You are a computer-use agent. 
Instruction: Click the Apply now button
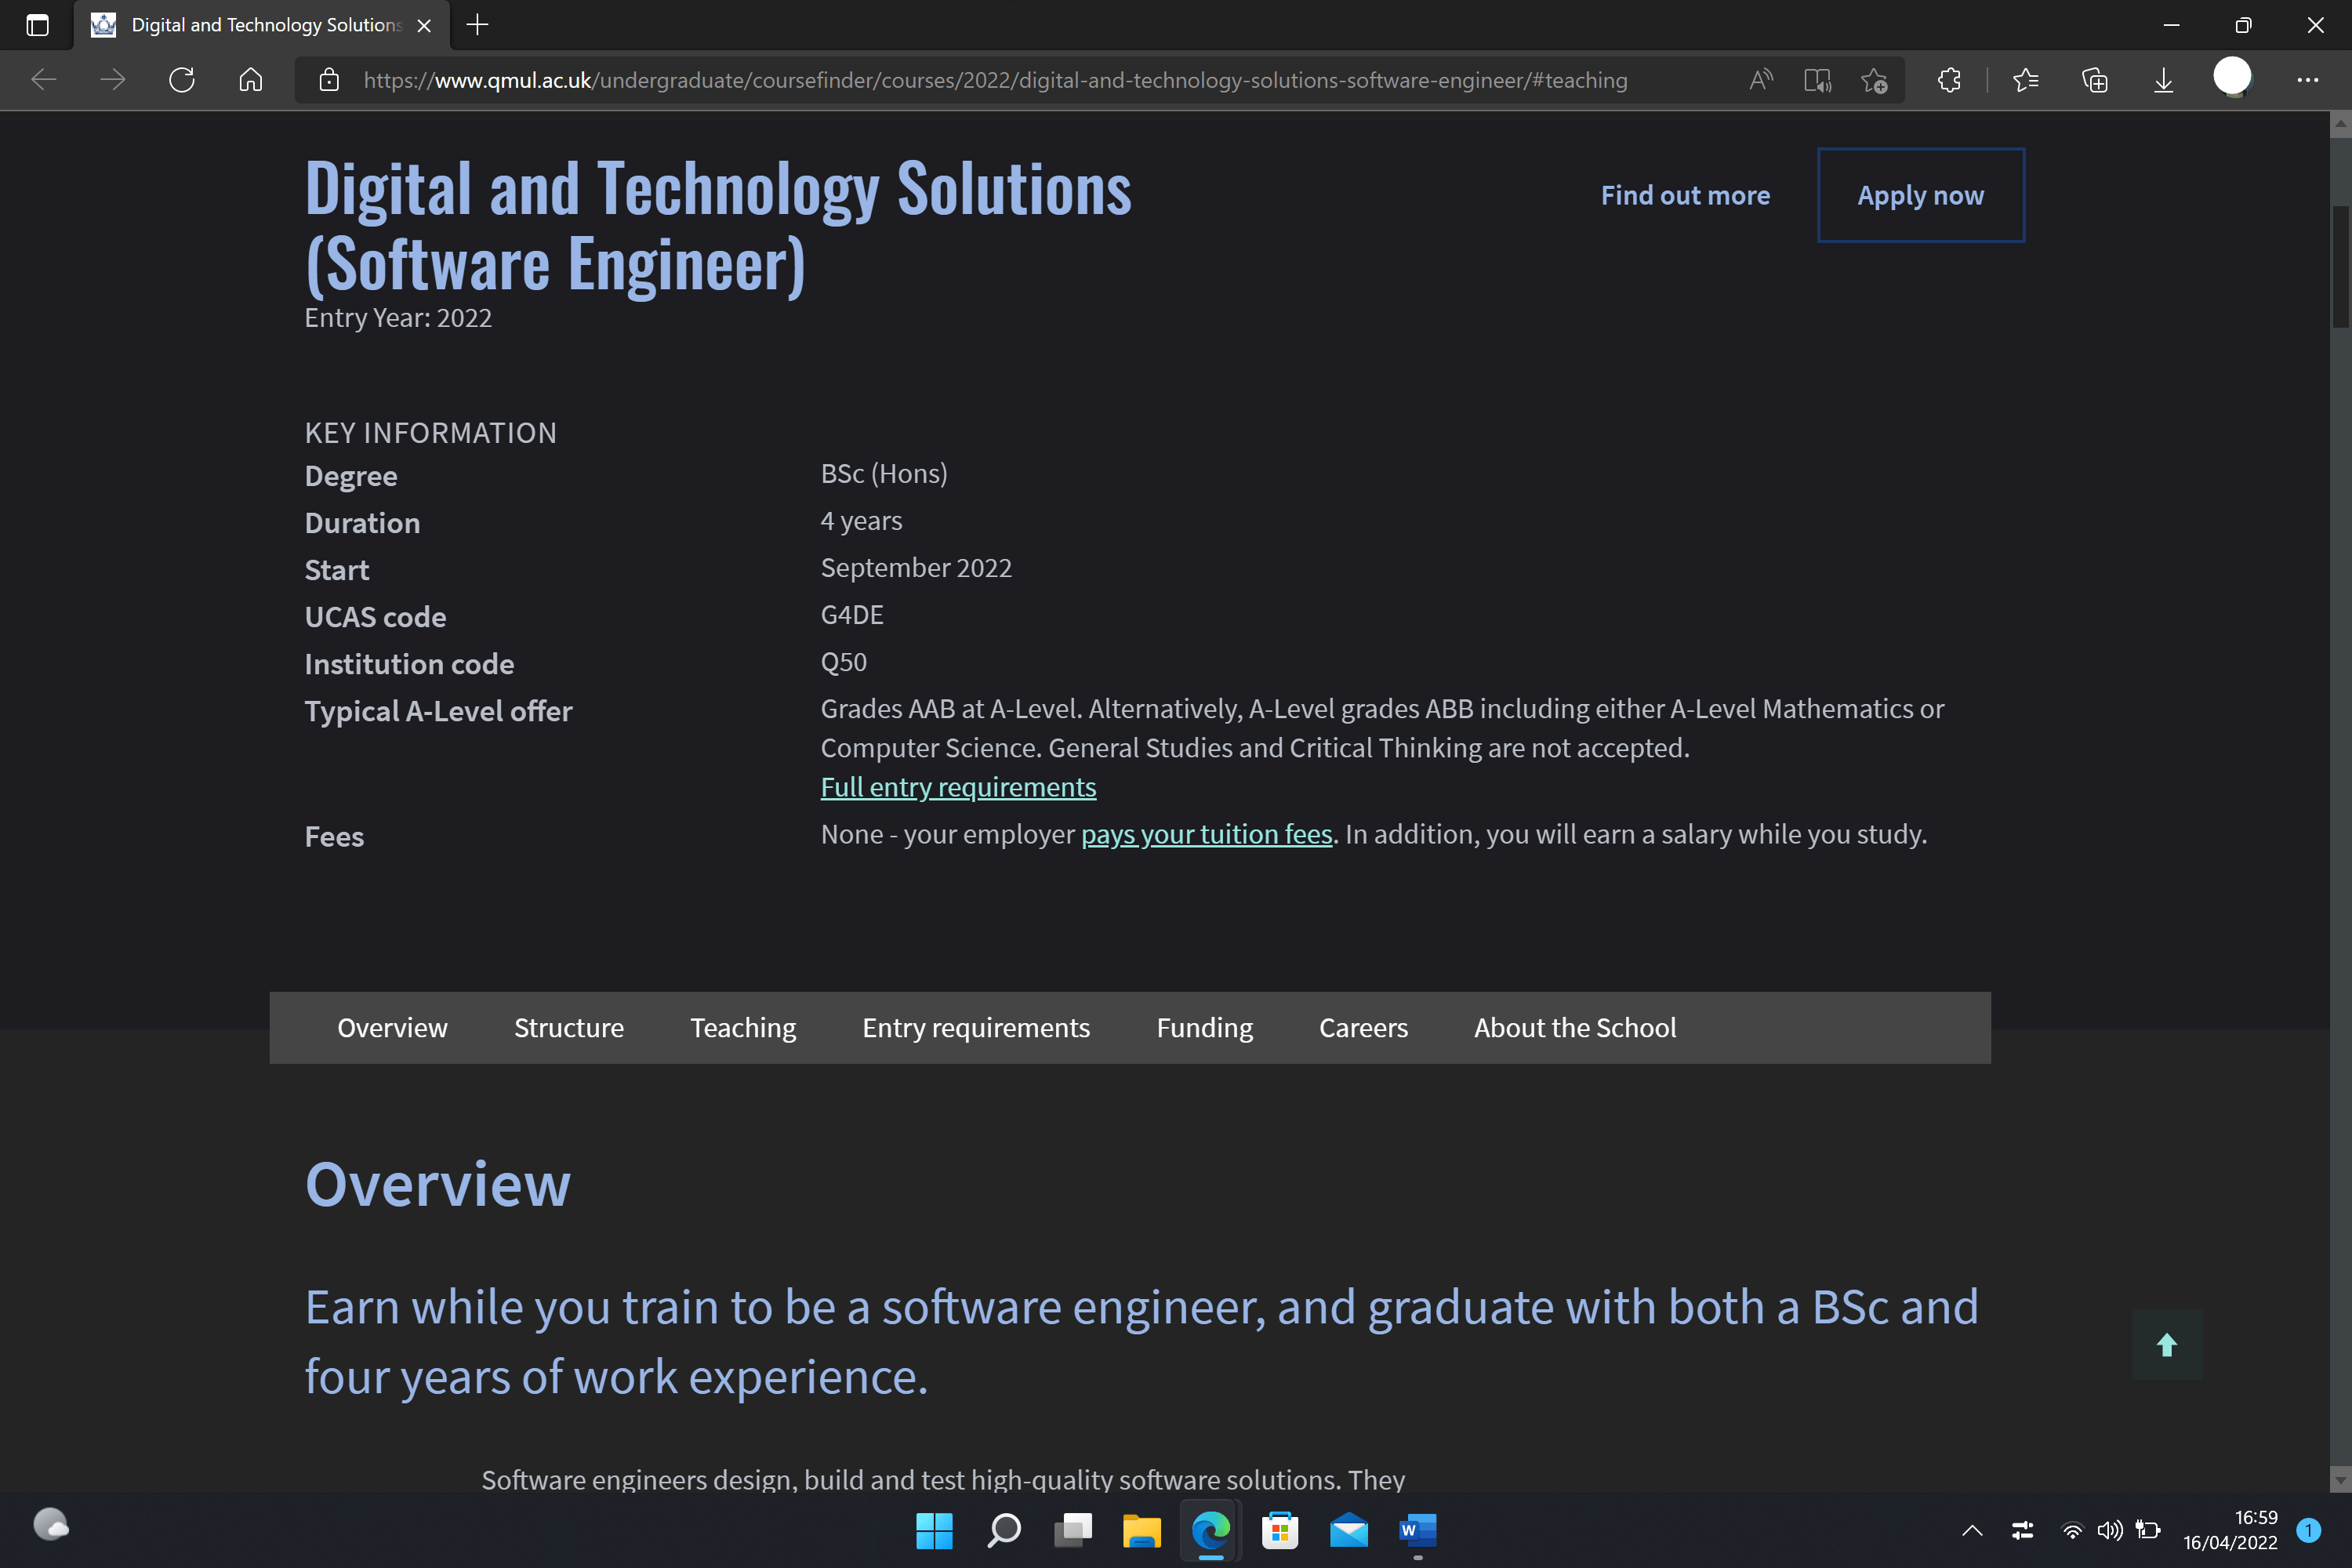tap(1920, 195)
